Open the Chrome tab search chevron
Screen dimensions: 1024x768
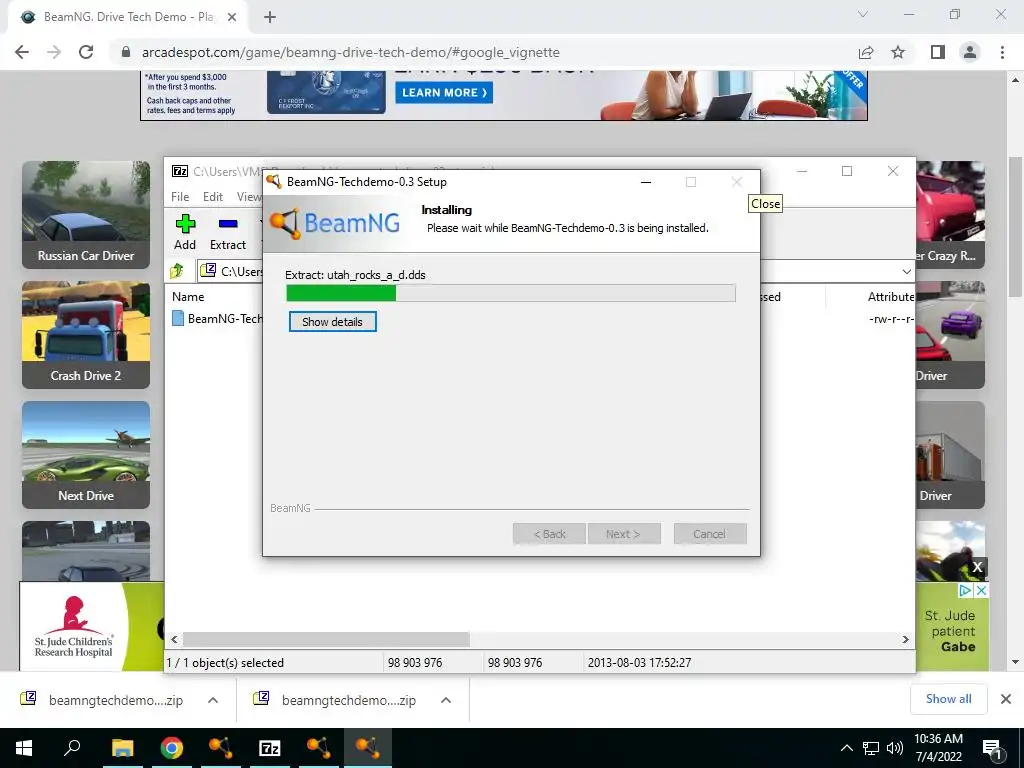coord(863,14)
